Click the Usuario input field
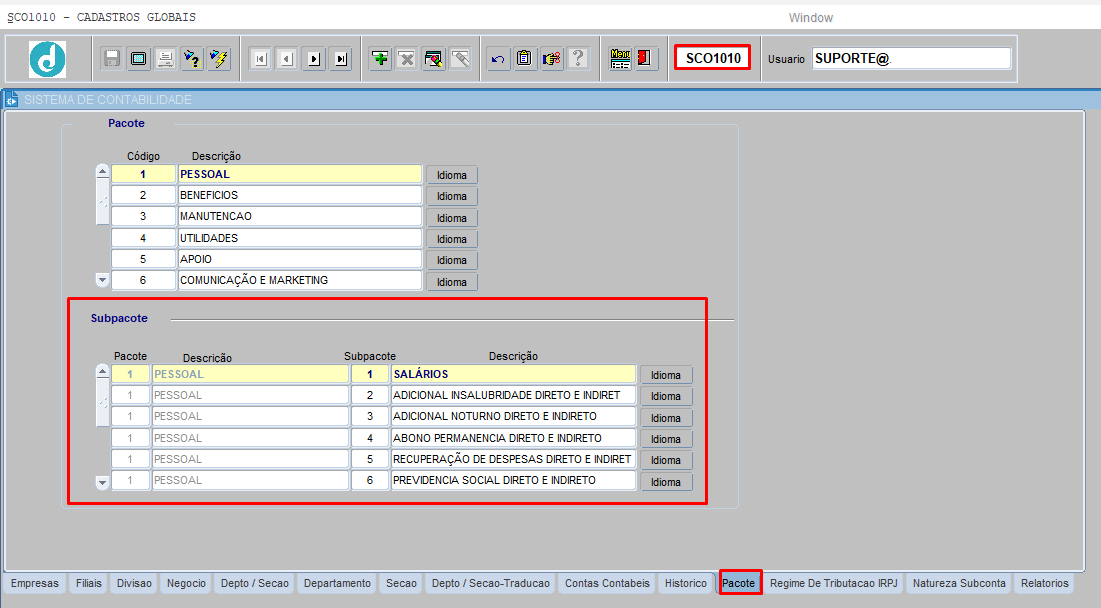 pos(911,58)
